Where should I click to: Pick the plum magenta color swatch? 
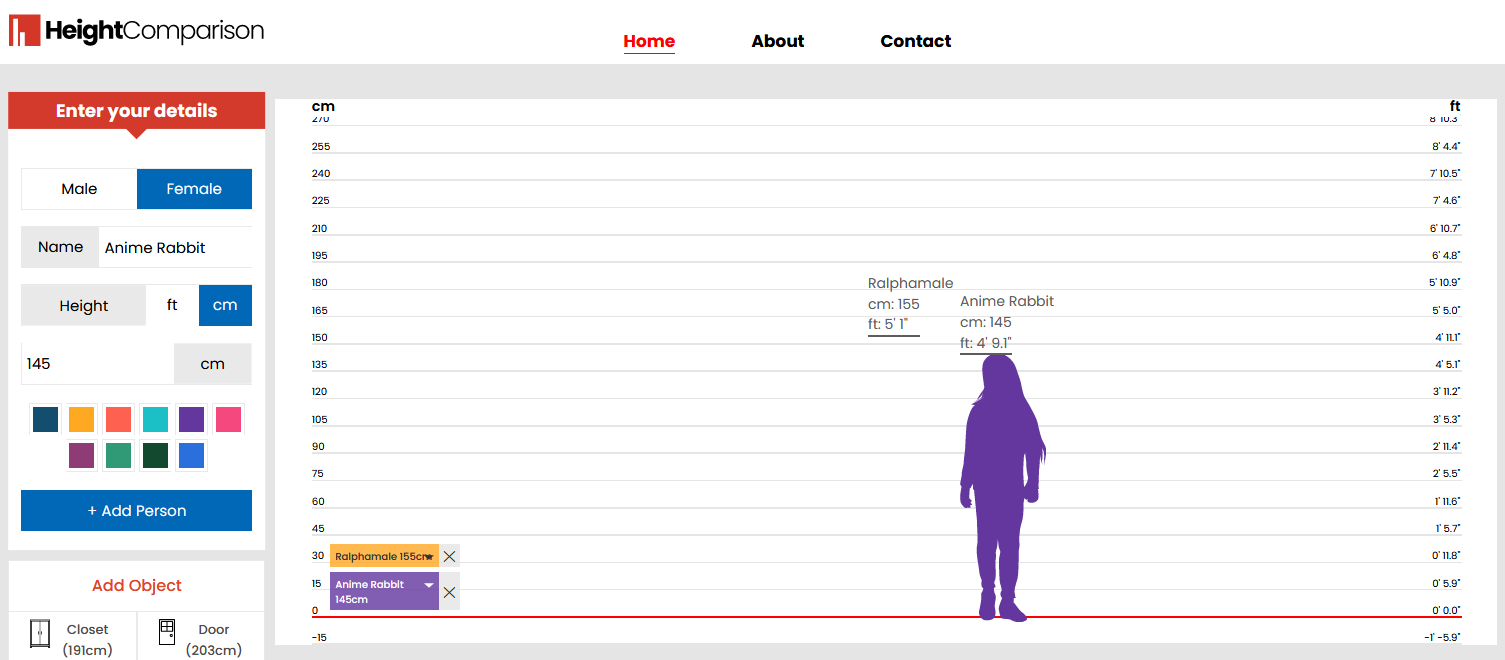tap(82, 456)
